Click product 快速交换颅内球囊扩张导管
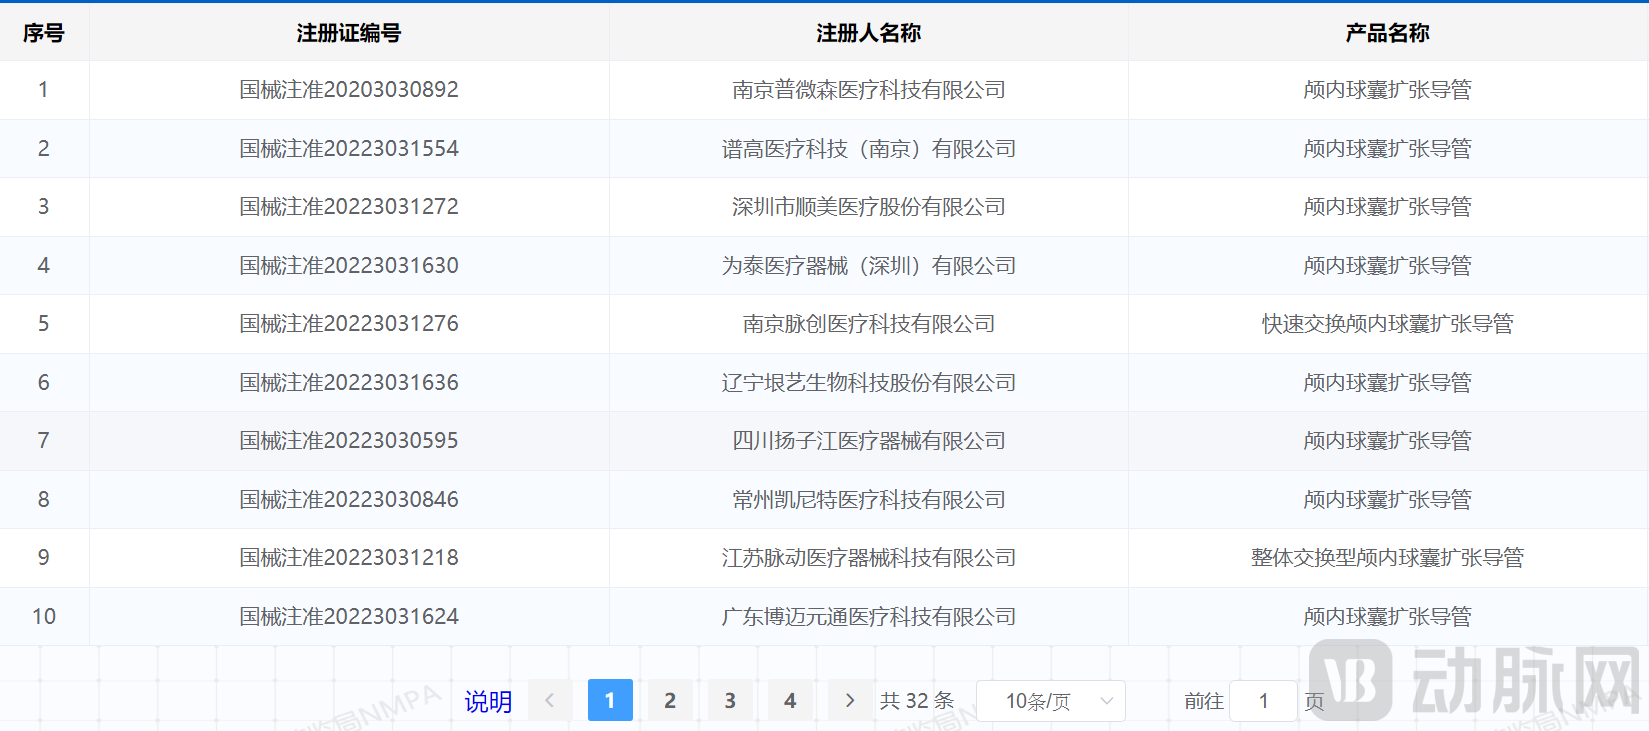The width and height of the screenshot is (1649, 731). point(1387,324)
